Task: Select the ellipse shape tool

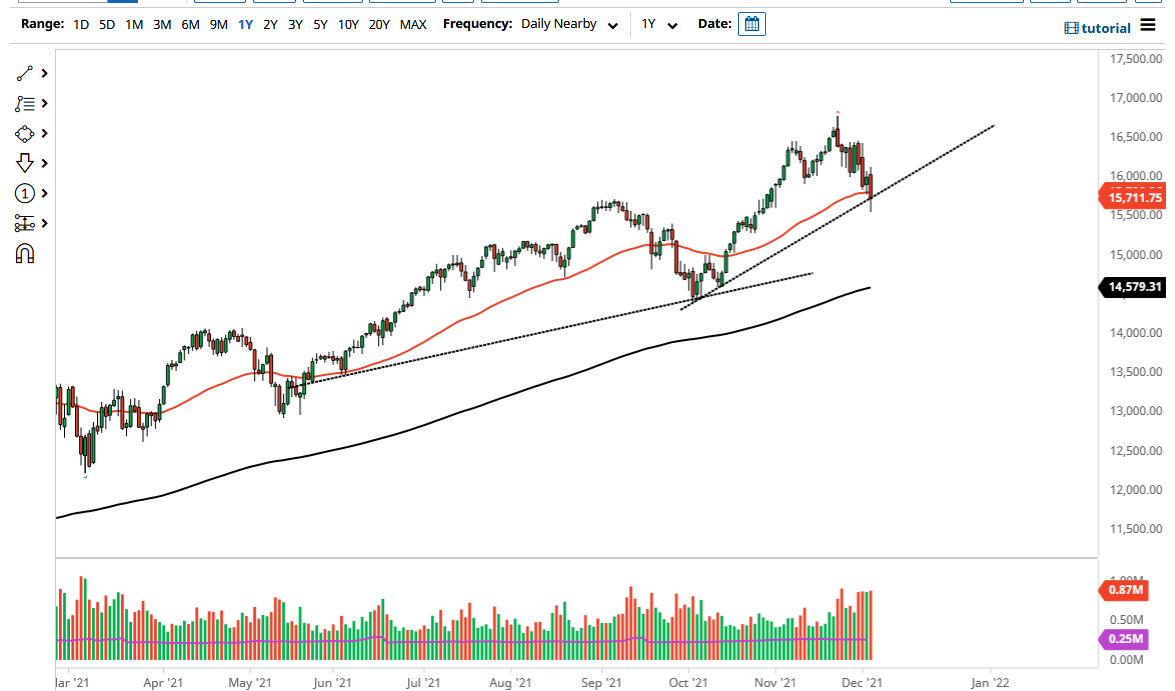Action: [24, 133]
